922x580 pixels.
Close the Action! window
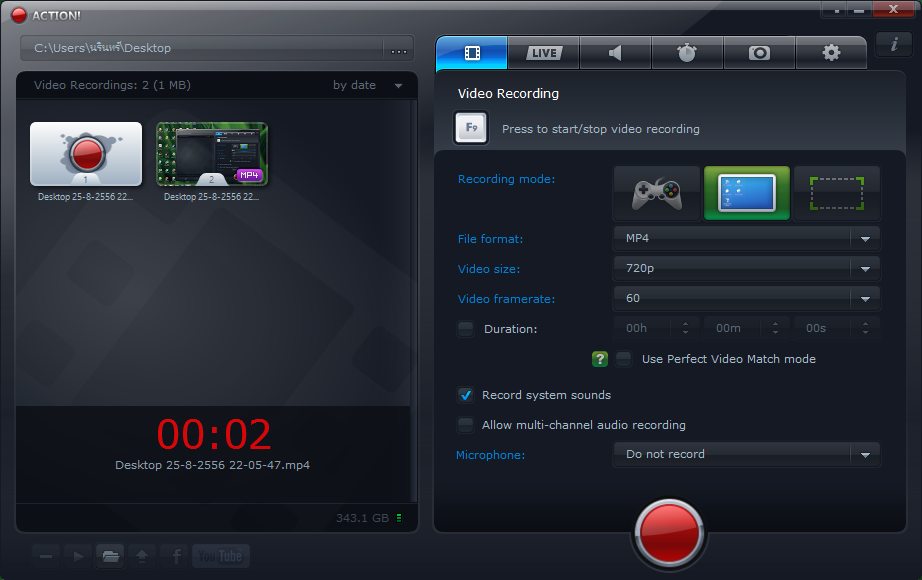pos(893,9)
